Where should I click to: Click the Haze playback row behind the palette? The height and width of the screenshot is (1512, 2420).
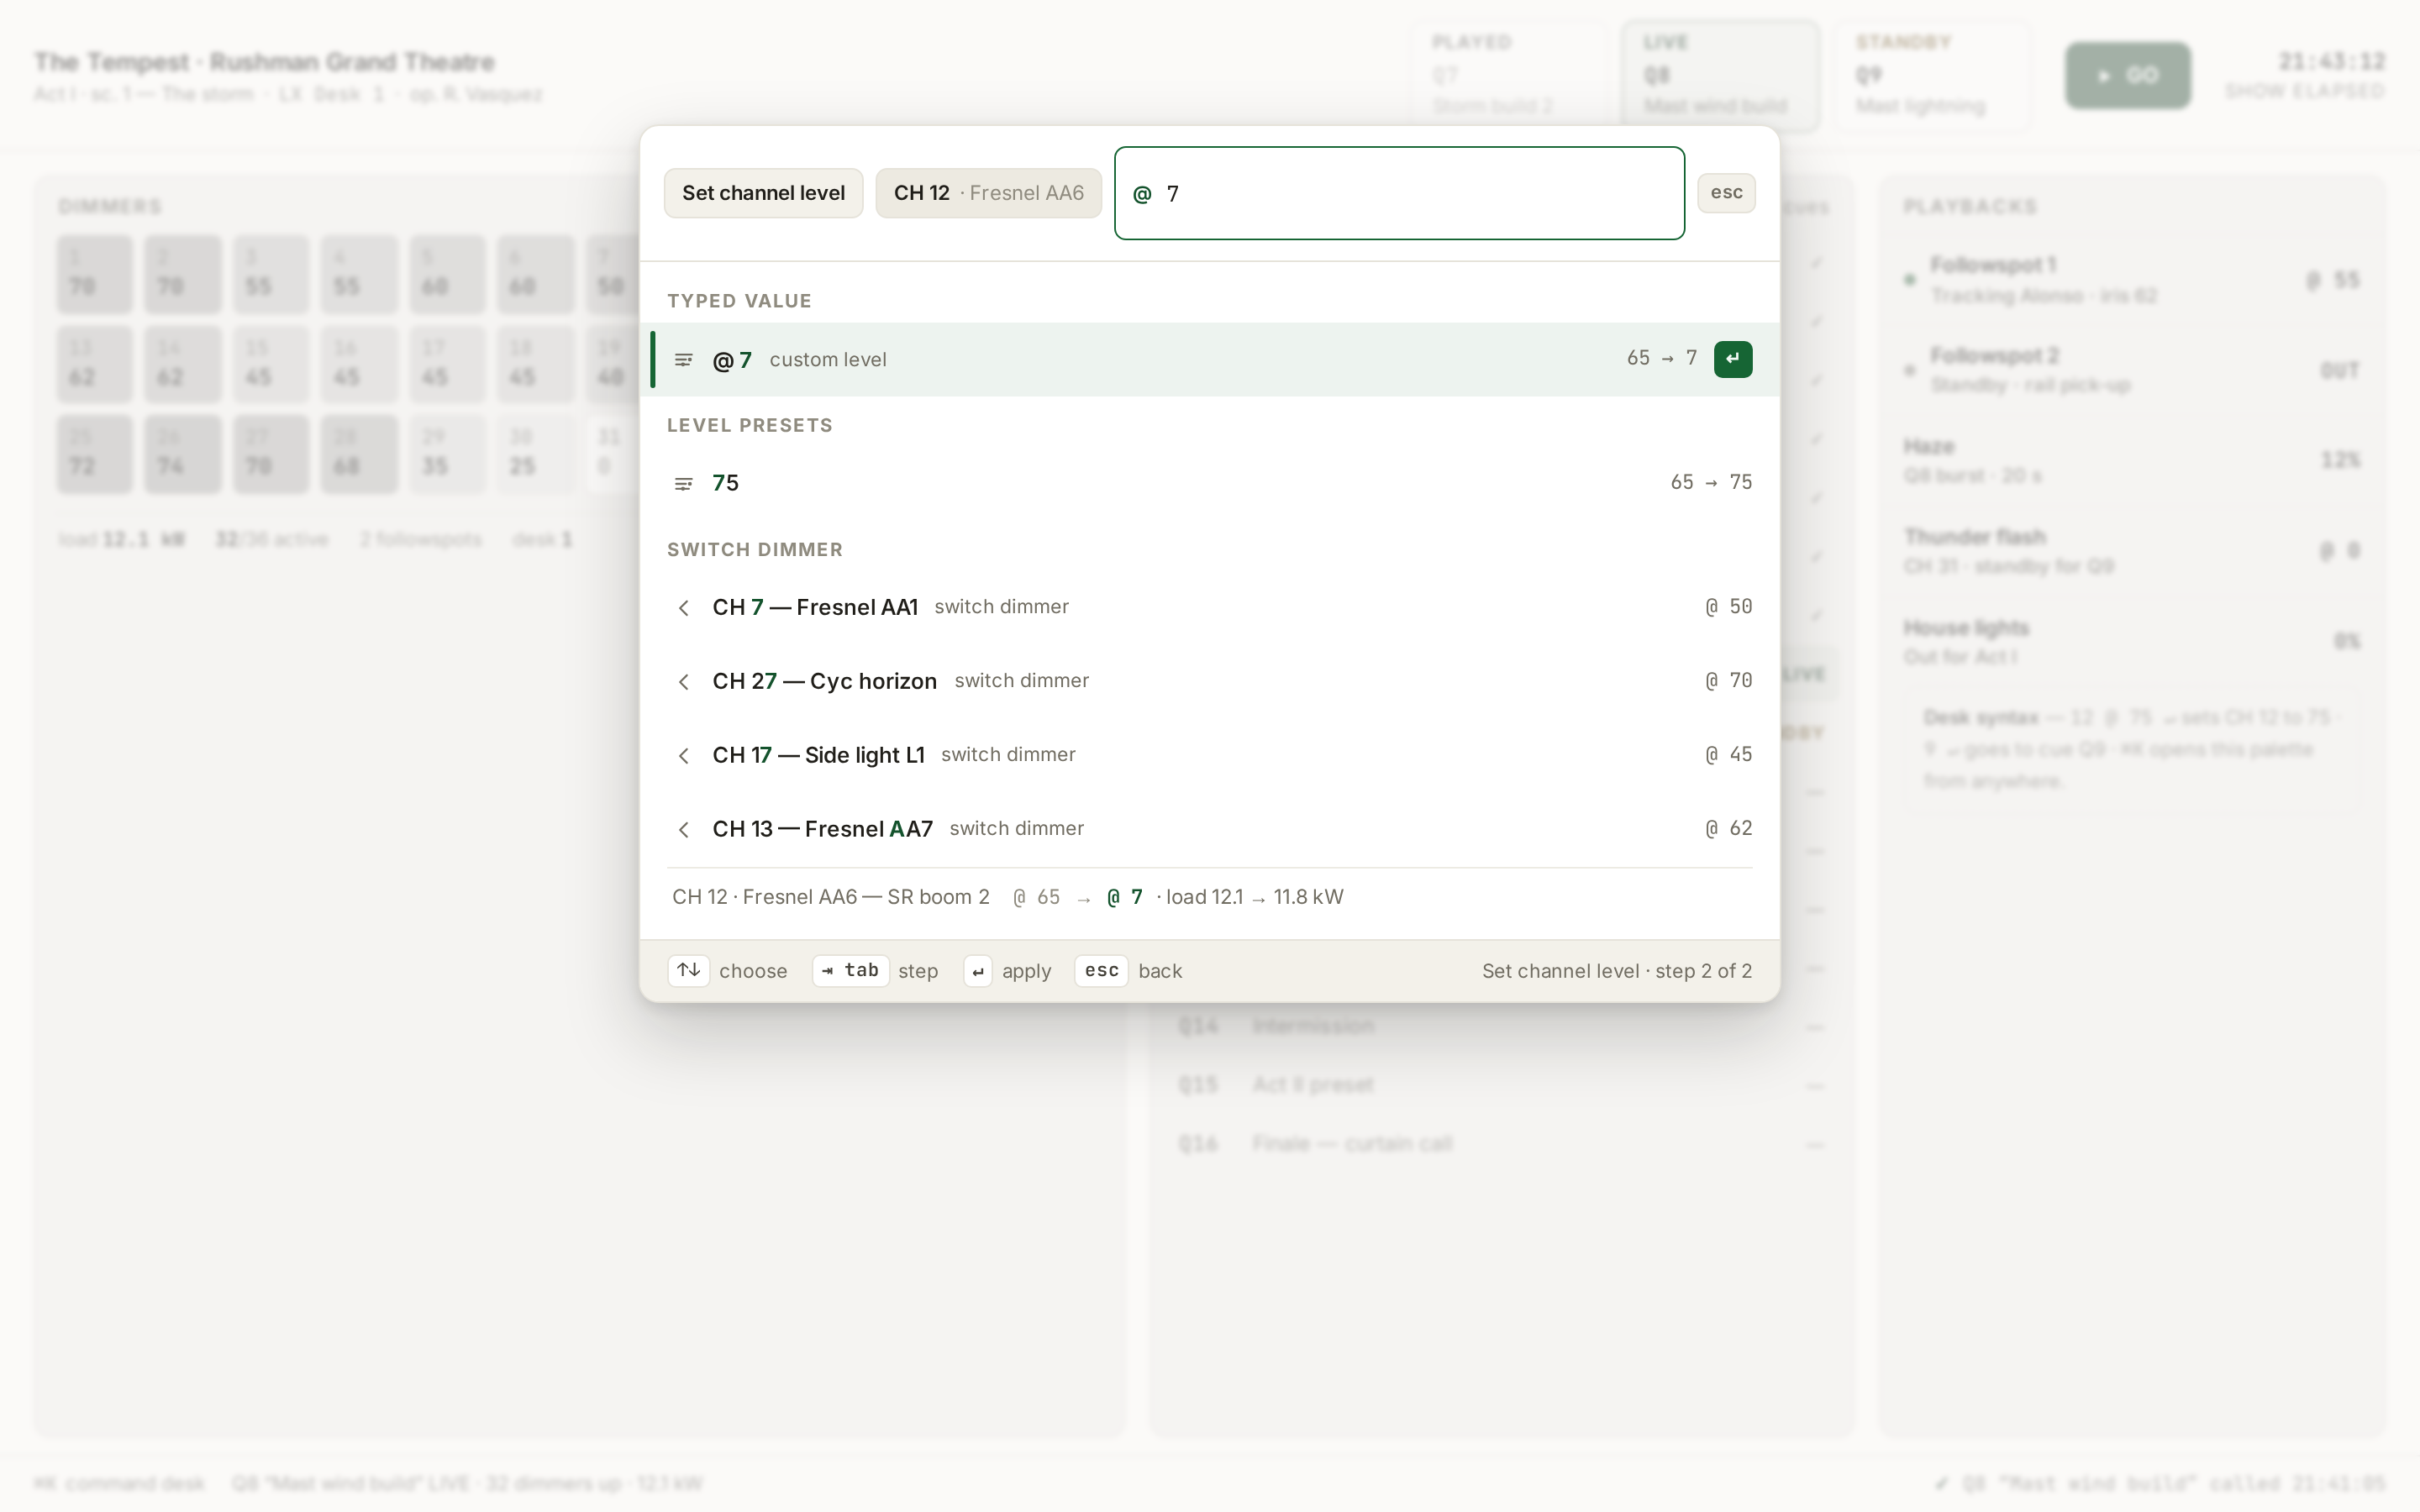click(2130, 460)
